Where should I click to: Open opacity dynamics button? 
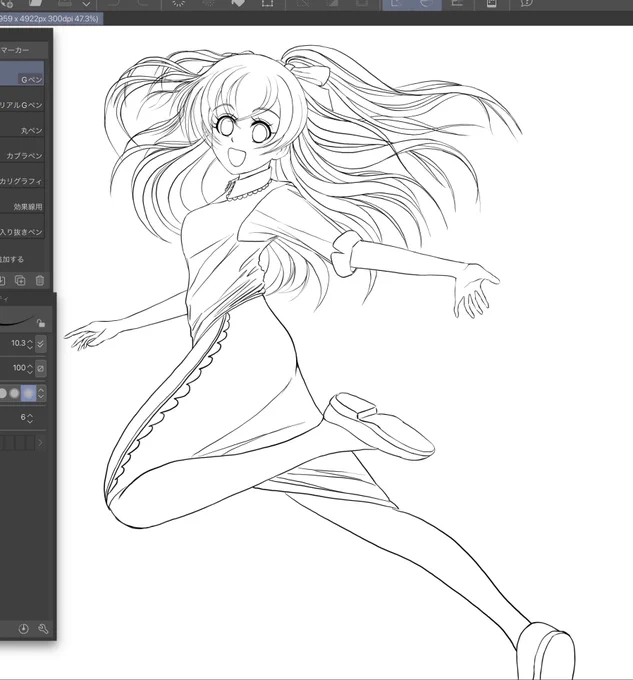40,369
